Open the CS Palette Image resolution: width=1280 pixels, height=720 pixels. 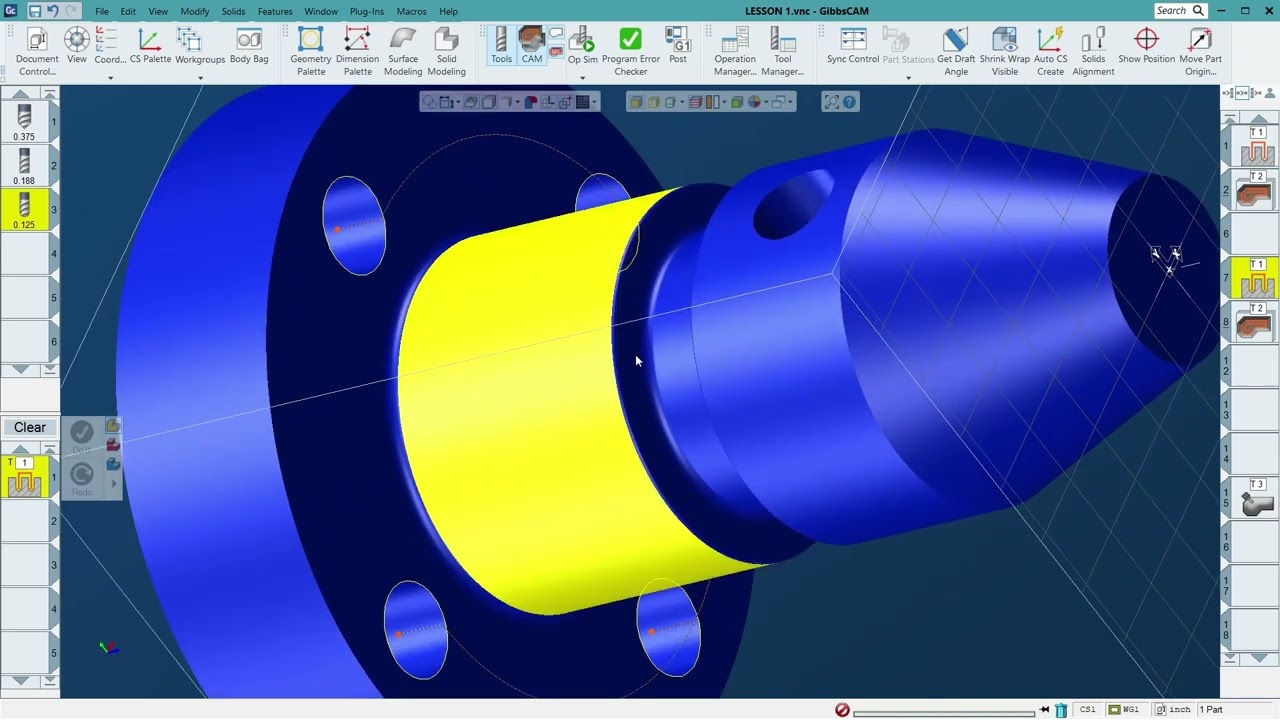(150, 47)
